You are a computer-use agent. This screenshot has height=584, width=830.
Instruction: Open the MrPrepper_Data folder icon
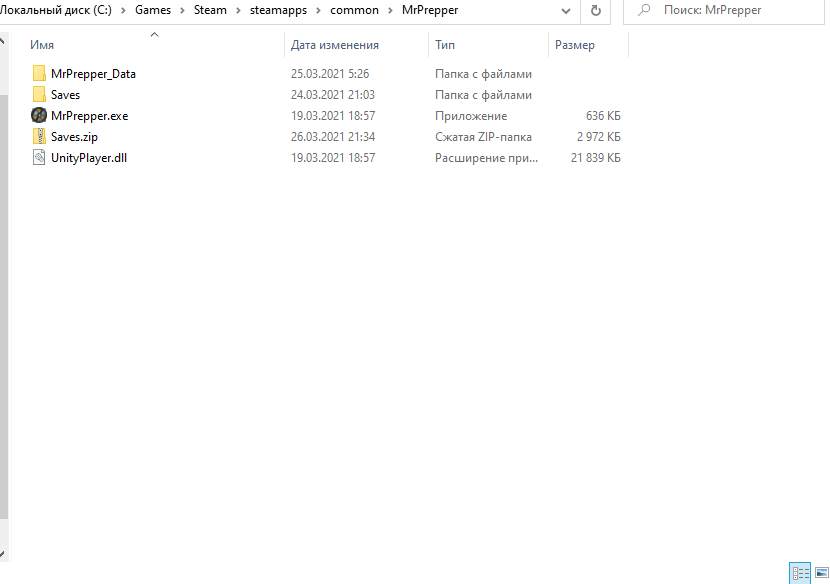39,74
